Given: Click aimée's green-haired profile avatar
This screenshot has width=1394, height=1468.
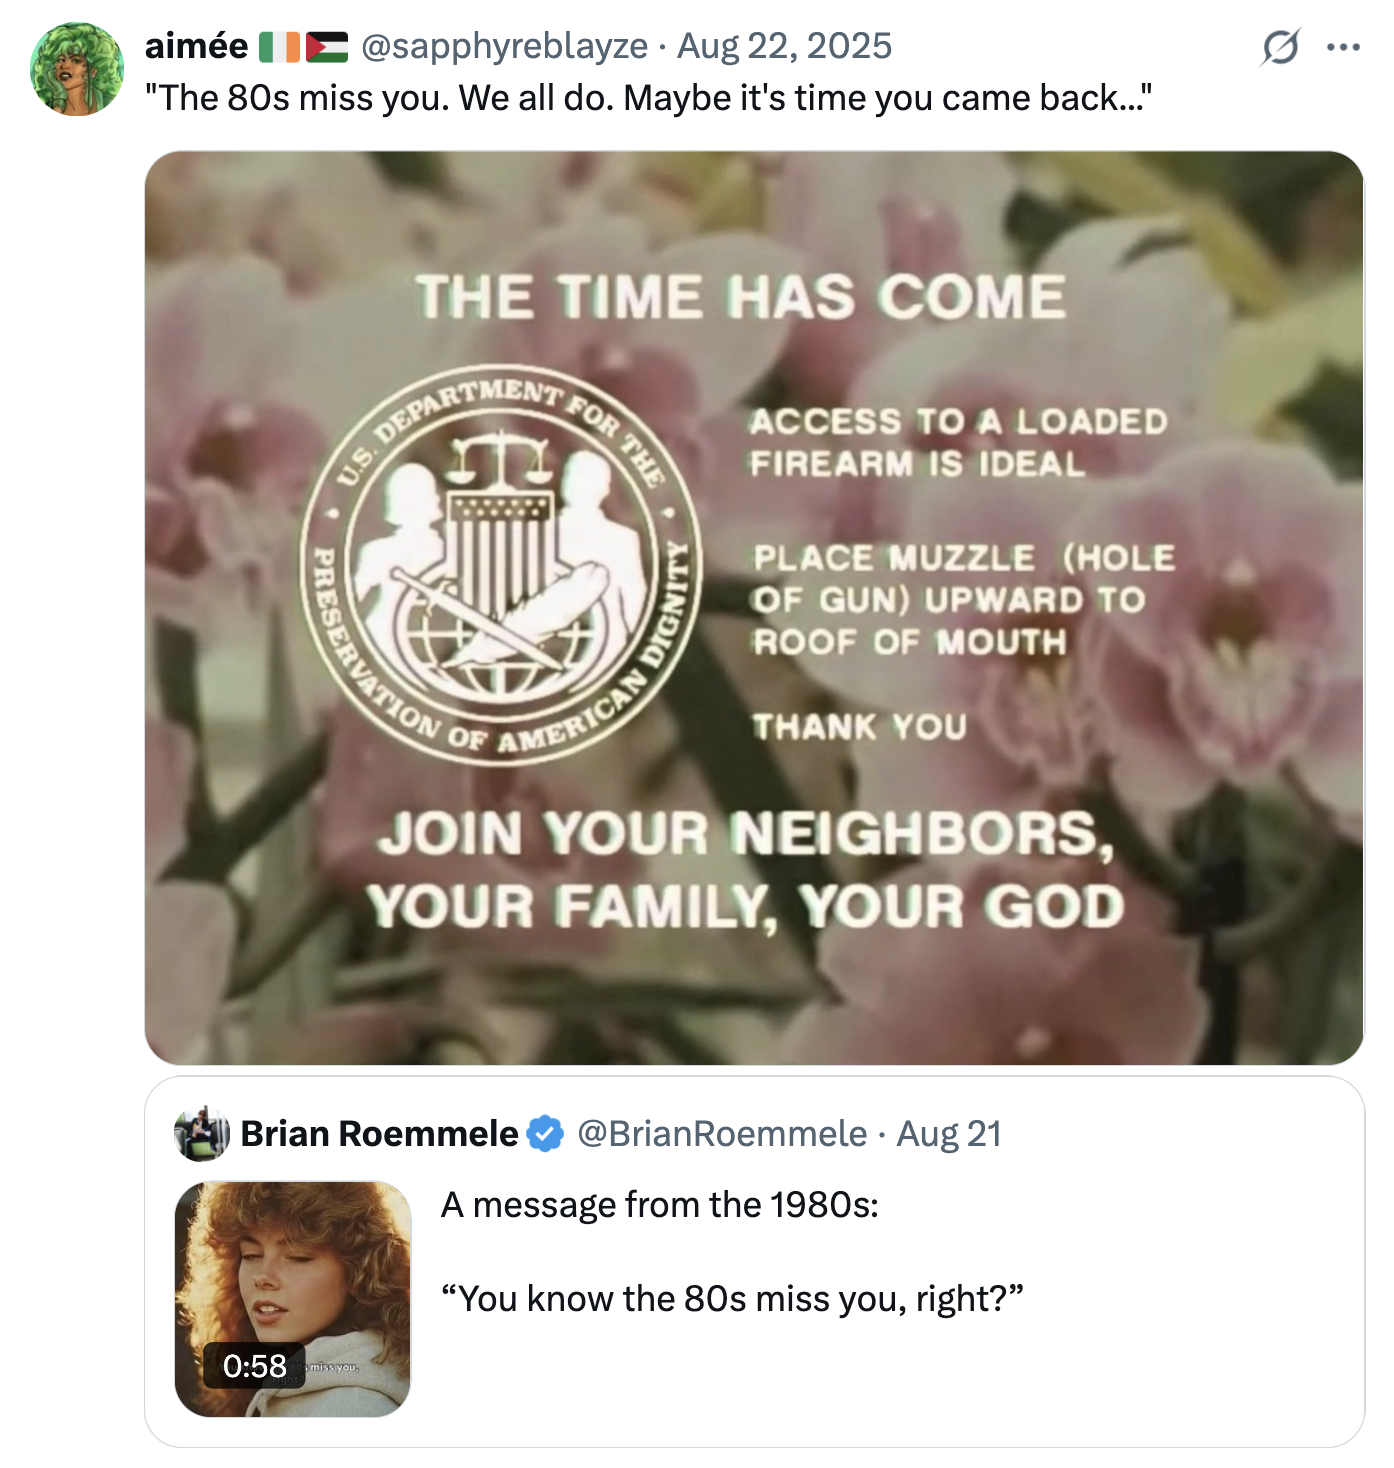Looking at the screenshot, I should (77, 69).
